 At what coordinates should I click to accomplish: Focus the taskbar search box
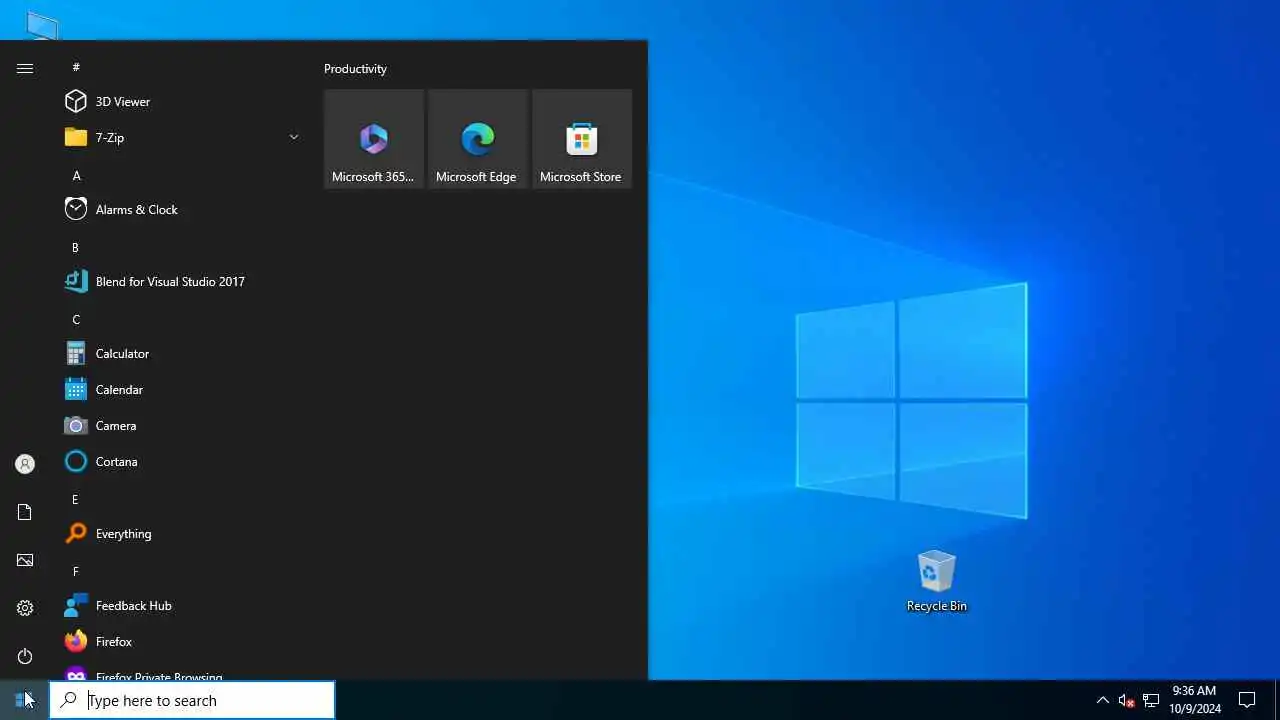click(192, 700)
